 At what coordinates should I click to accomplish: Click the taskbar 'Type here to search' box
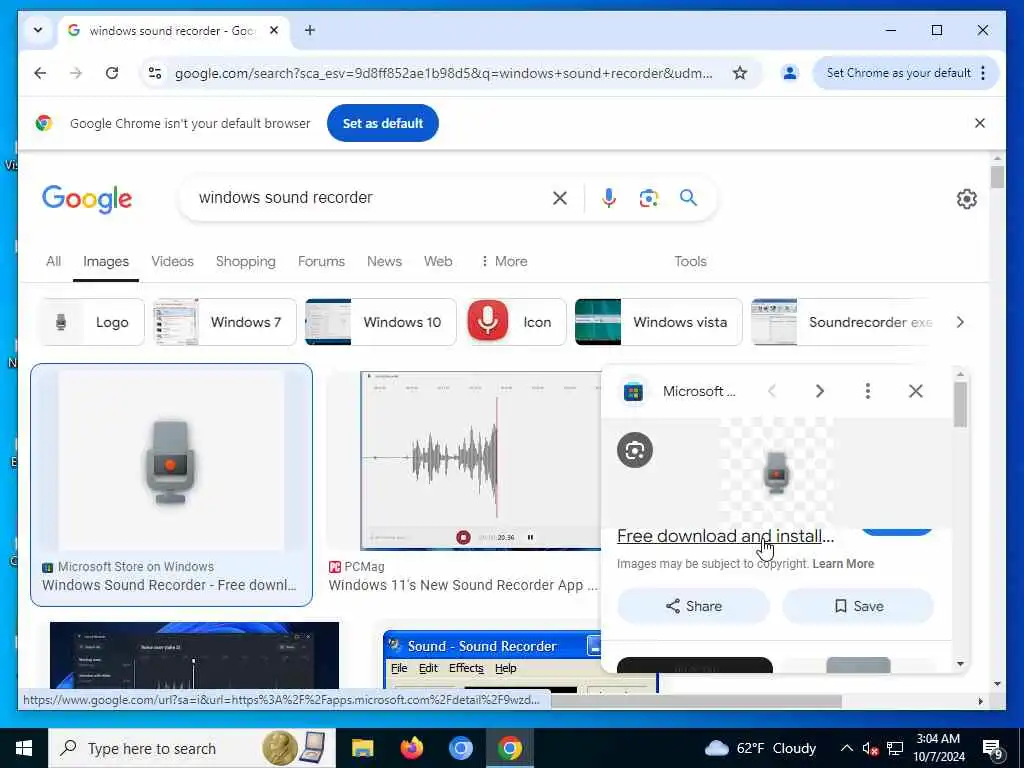point(192,748)
